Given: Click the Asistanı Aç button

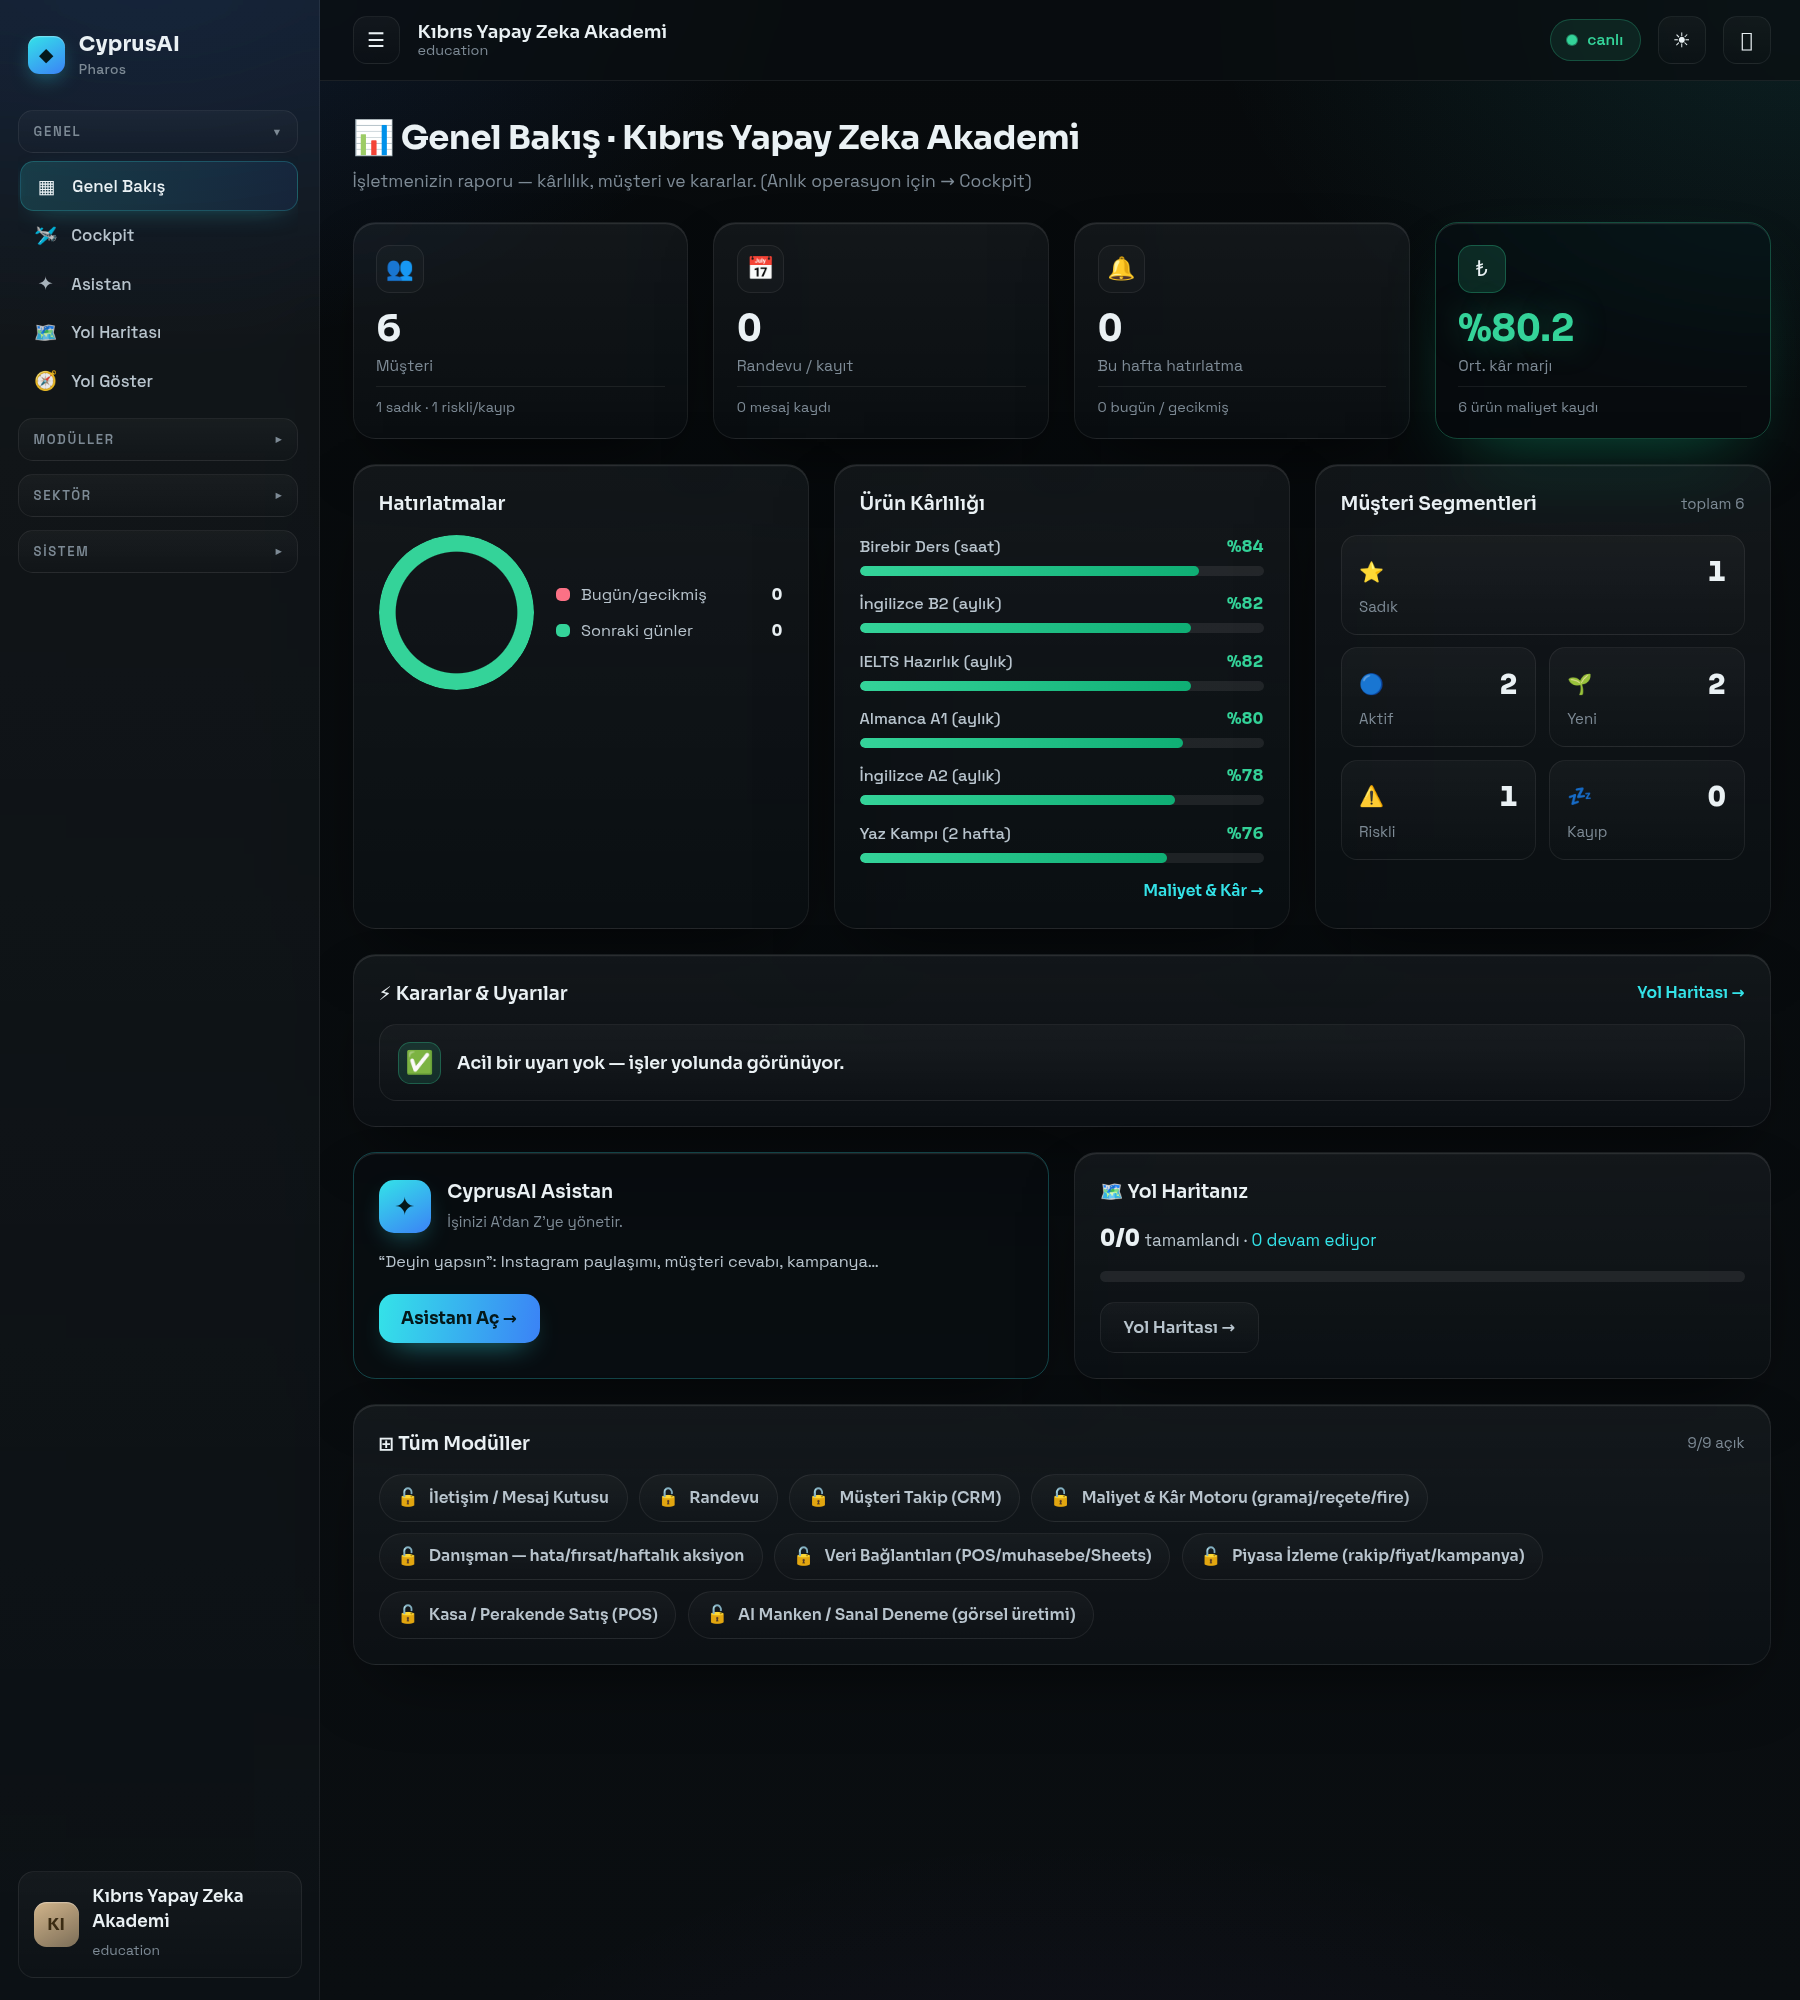Looking at the screenshot, I should click(459, 1318).
